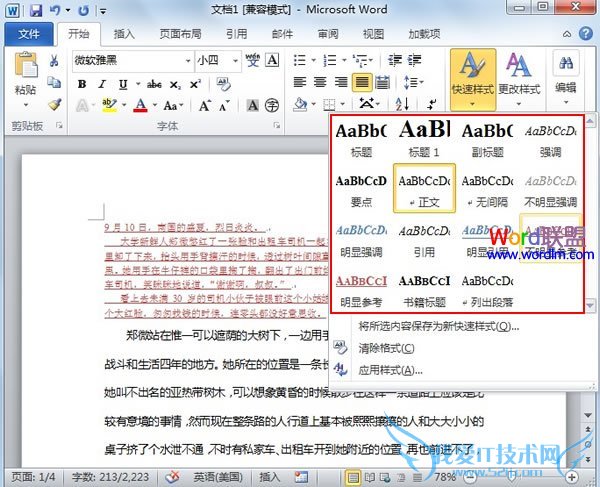
Task: Open the line spacing dropdown
Action: click(413, 82)
